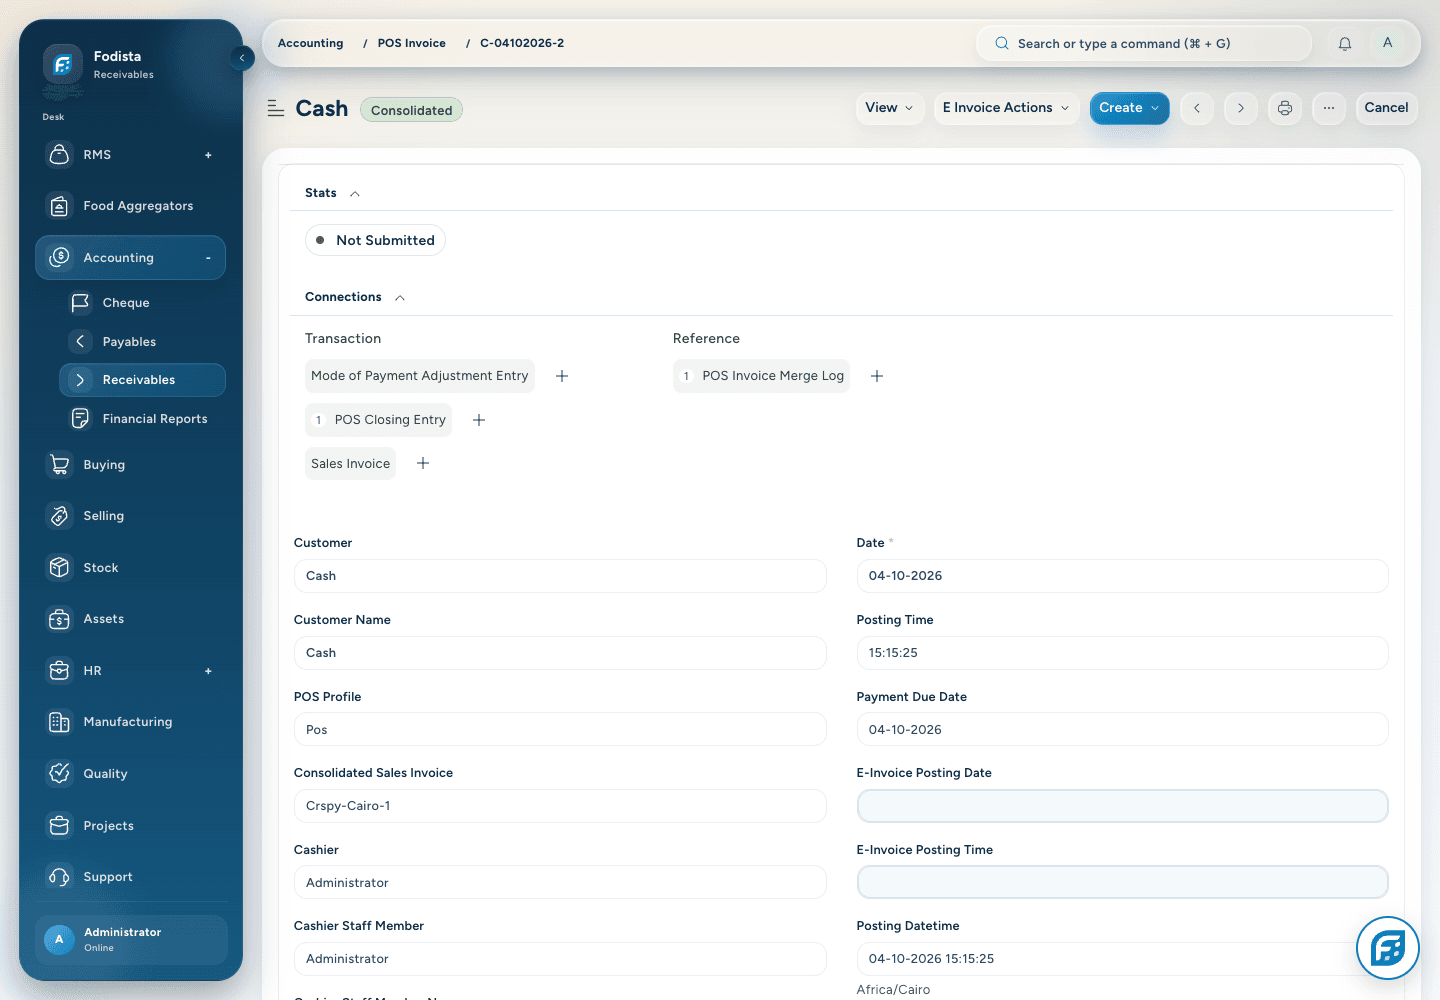Click the E-Invoice Posting Time field
This screenshot has height=1000, width=1440.
click(x=1122, y=882)
